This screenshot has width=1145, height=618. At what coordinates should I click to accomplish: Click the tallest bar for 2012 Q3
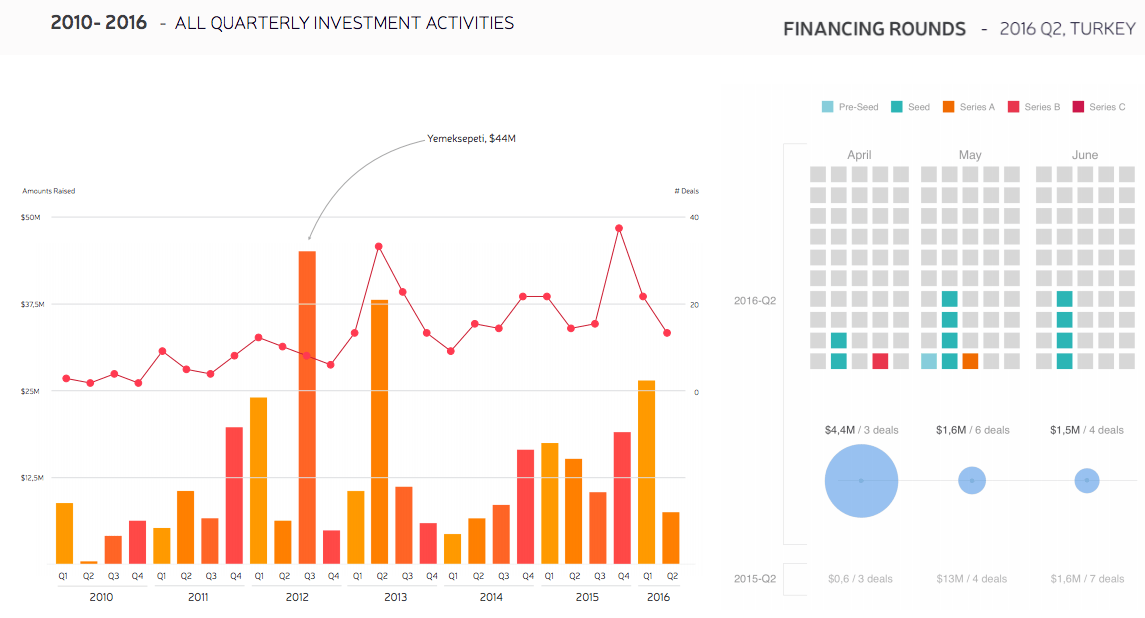pos(307,406)
